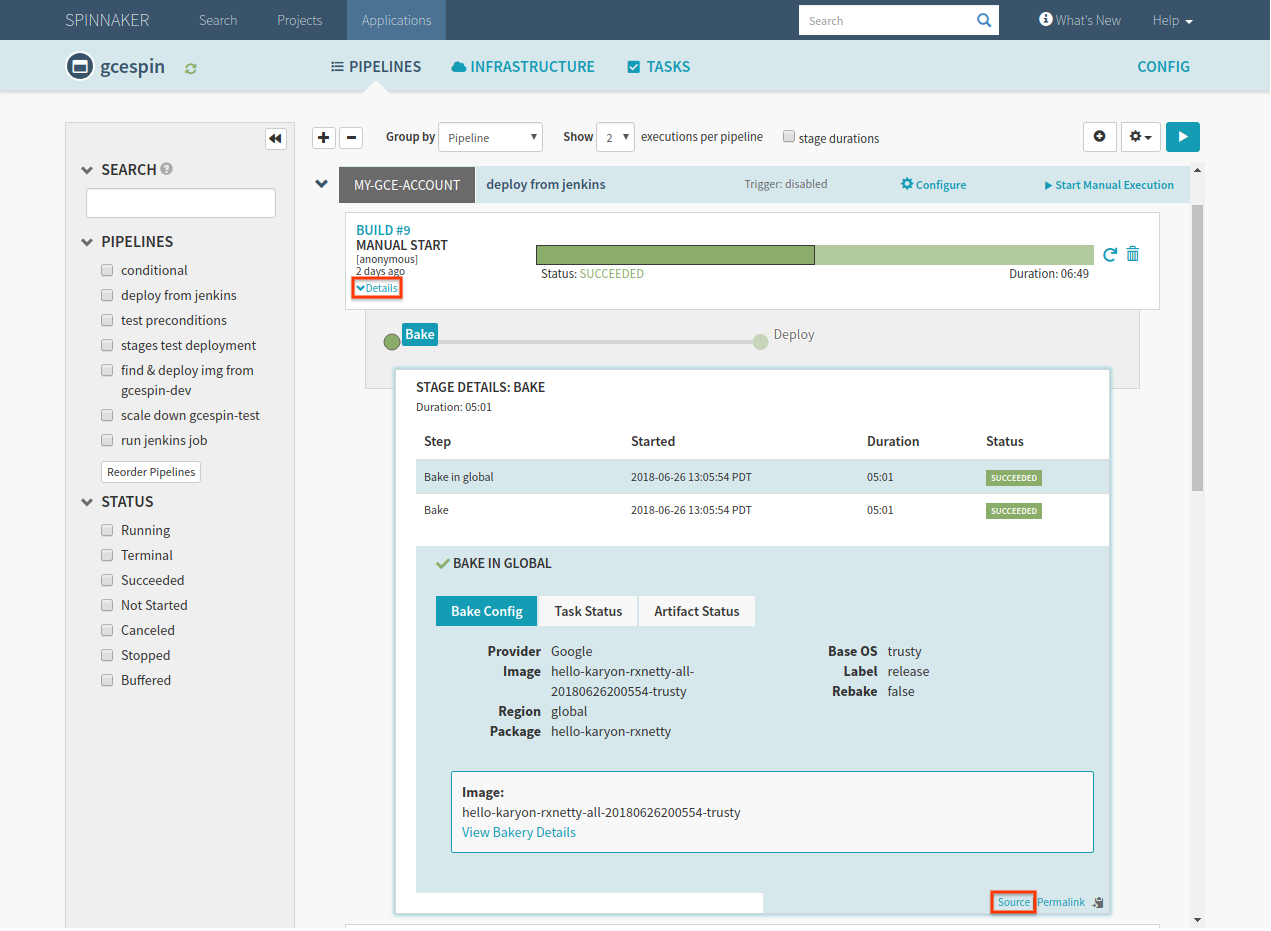1271x931 pixels.
Task: Copy the permalink using the clipboard icon
Action: 1098,902
